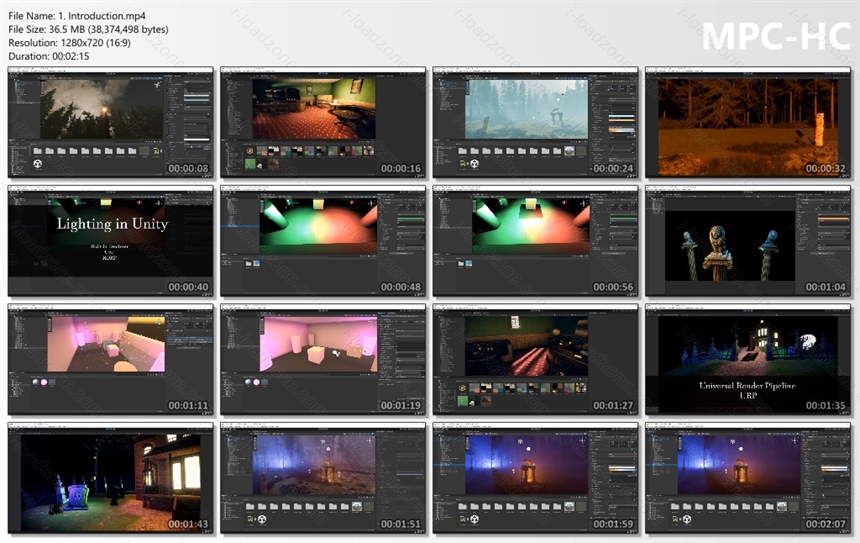Screen dimensions: 860x543
Task: Click the 'File Size: 36.5 MB' line
Action: 88,30
